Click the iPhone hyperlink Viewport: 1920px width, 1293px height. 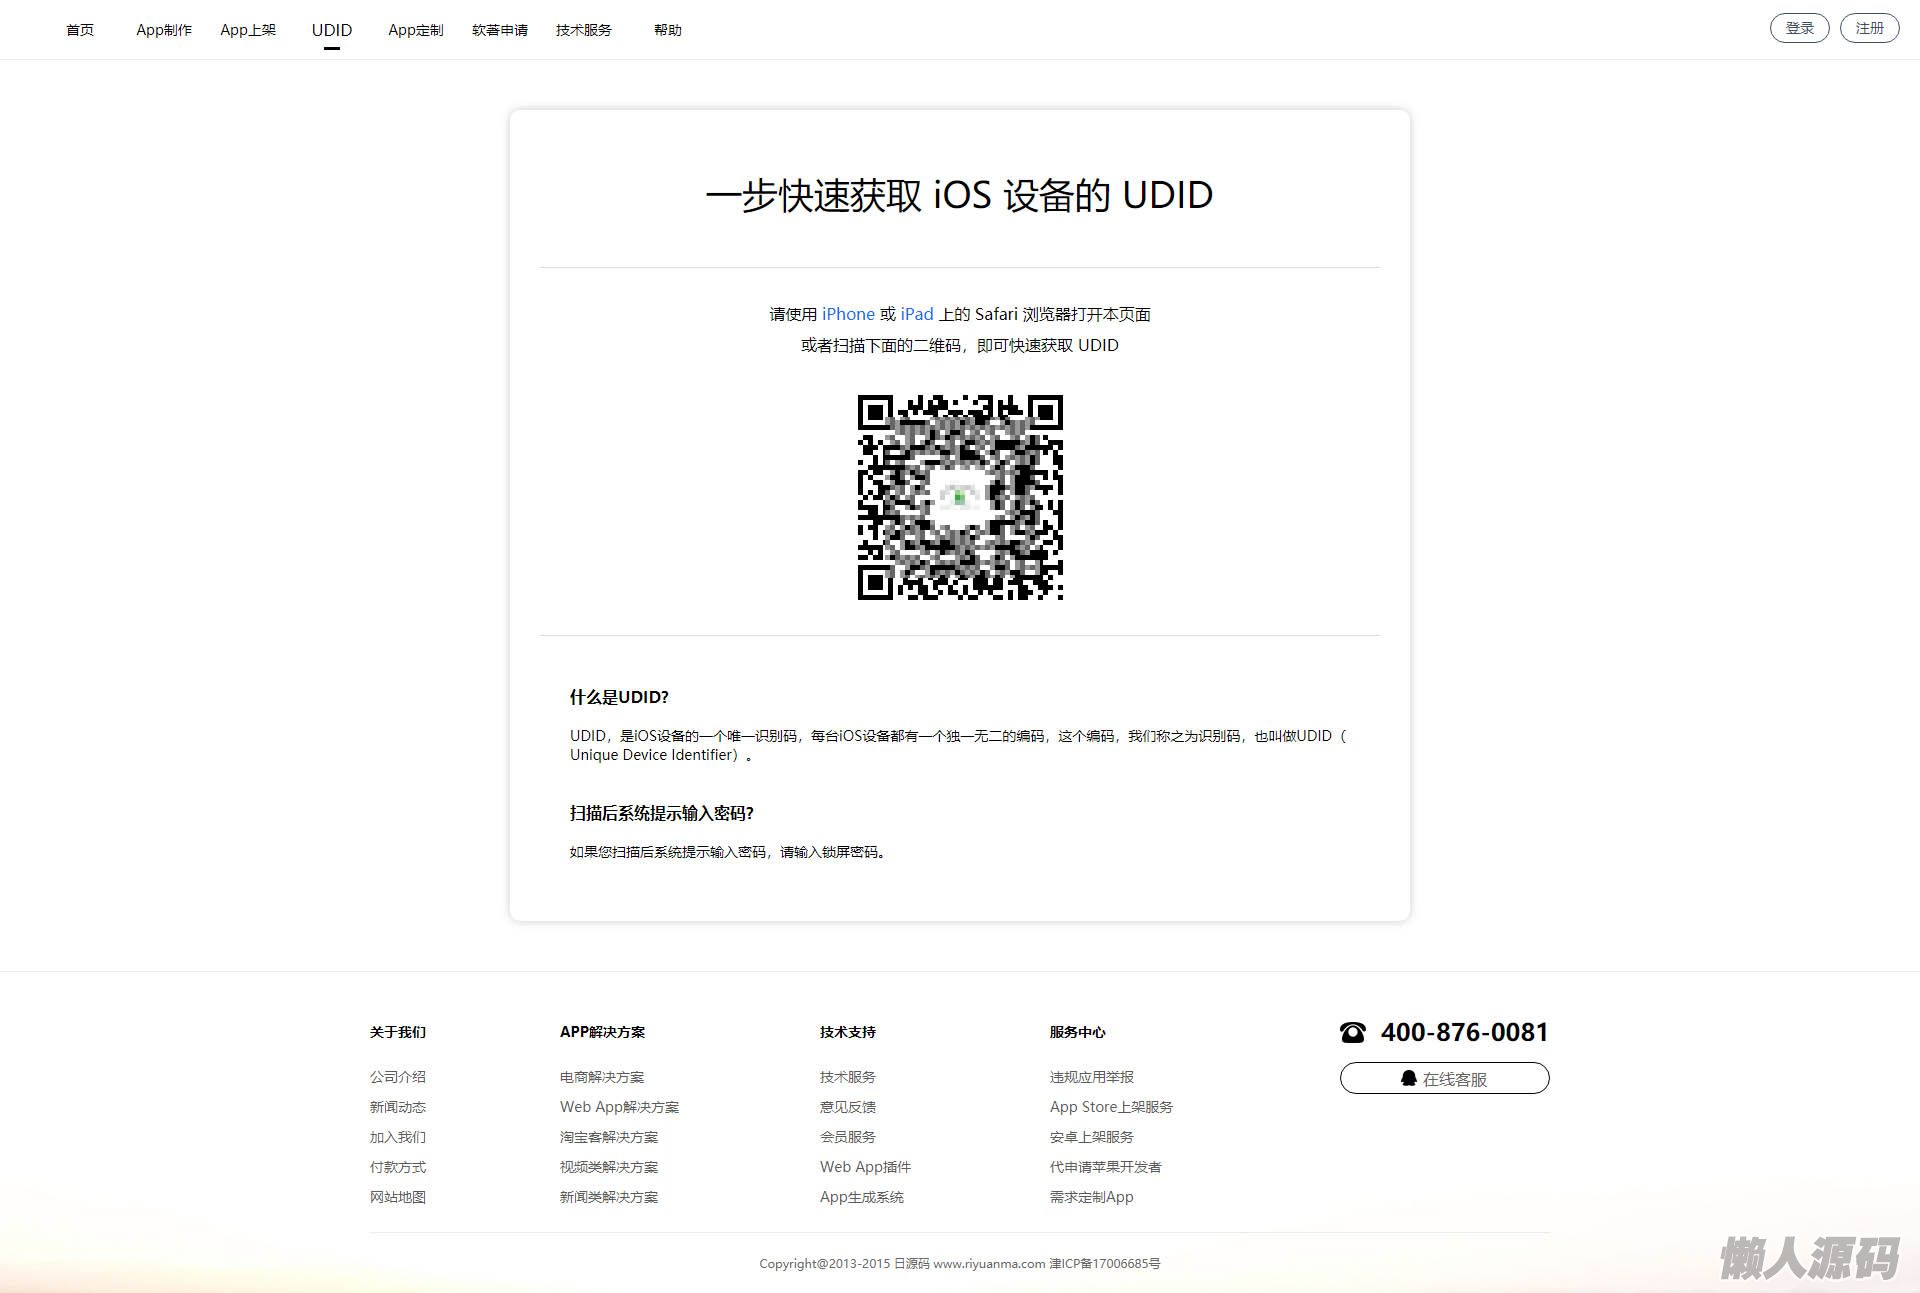pyautogui.click(x=848, y=314)
